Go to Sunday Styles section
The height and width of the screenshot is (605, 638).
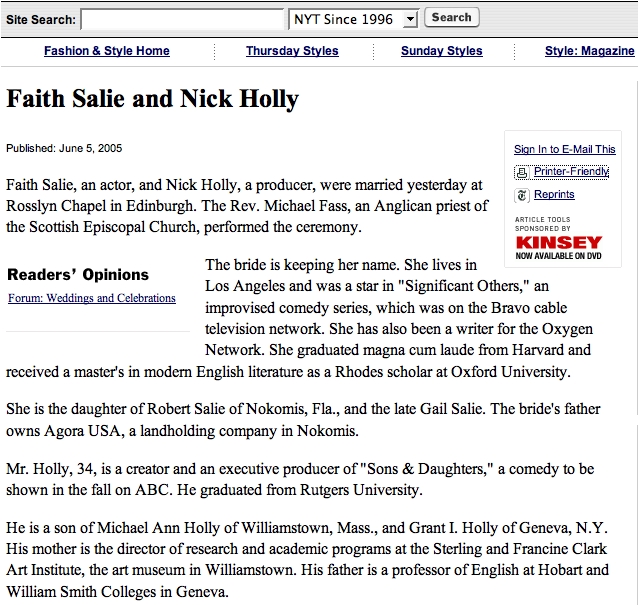click(x=441, y=51)
